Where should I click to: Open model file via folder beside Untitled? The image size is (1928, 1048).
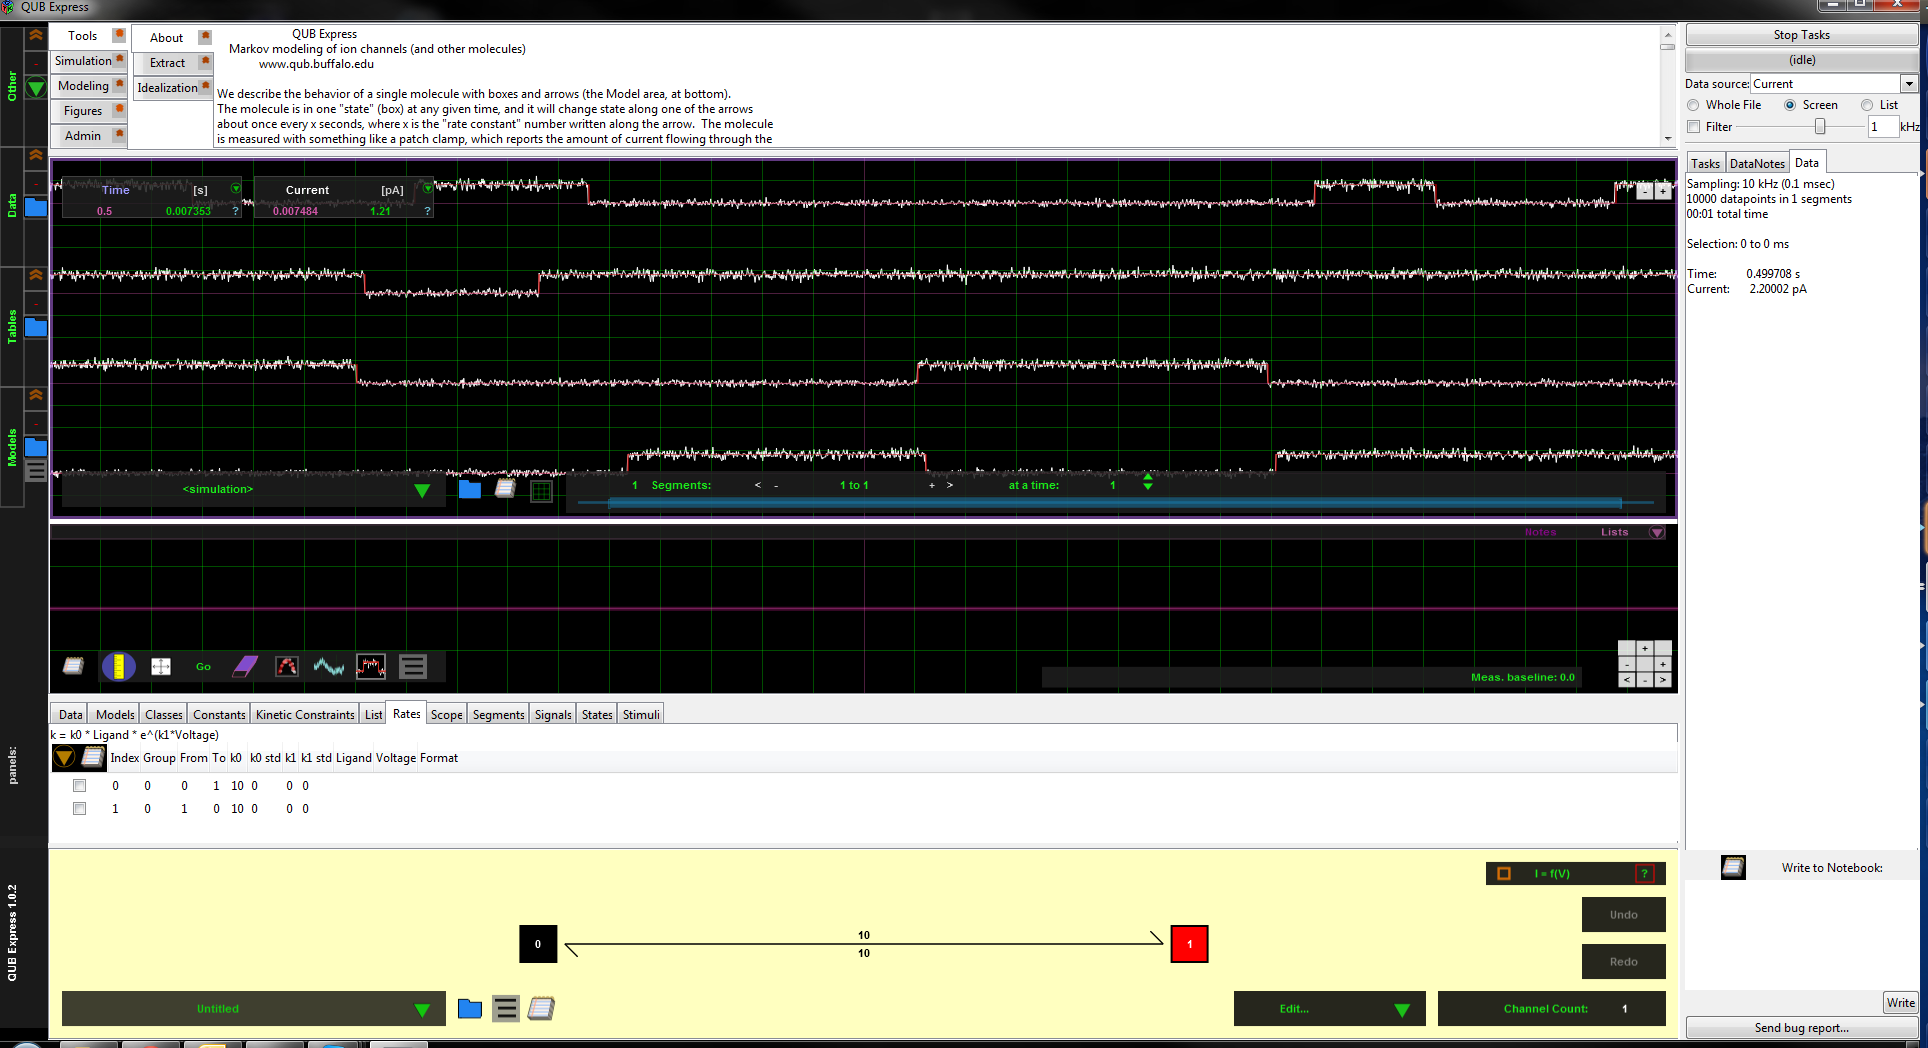(470, 1009)
